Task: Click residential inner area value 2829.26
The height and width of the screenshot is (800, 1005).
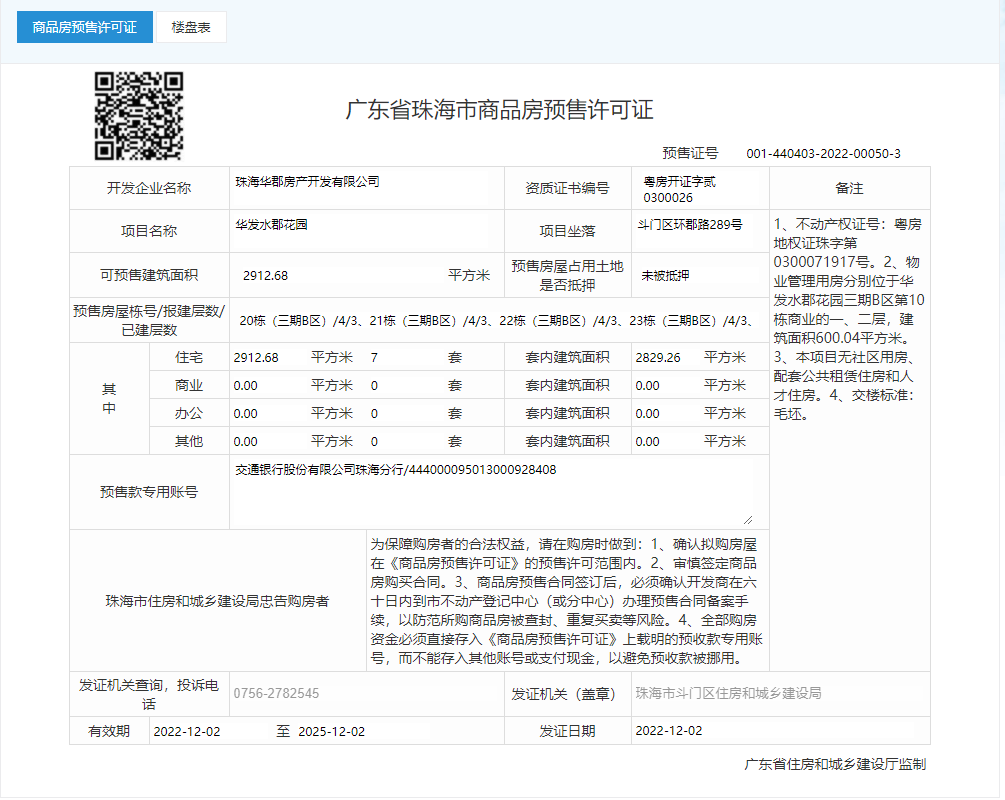Action: tap(657, 357)
